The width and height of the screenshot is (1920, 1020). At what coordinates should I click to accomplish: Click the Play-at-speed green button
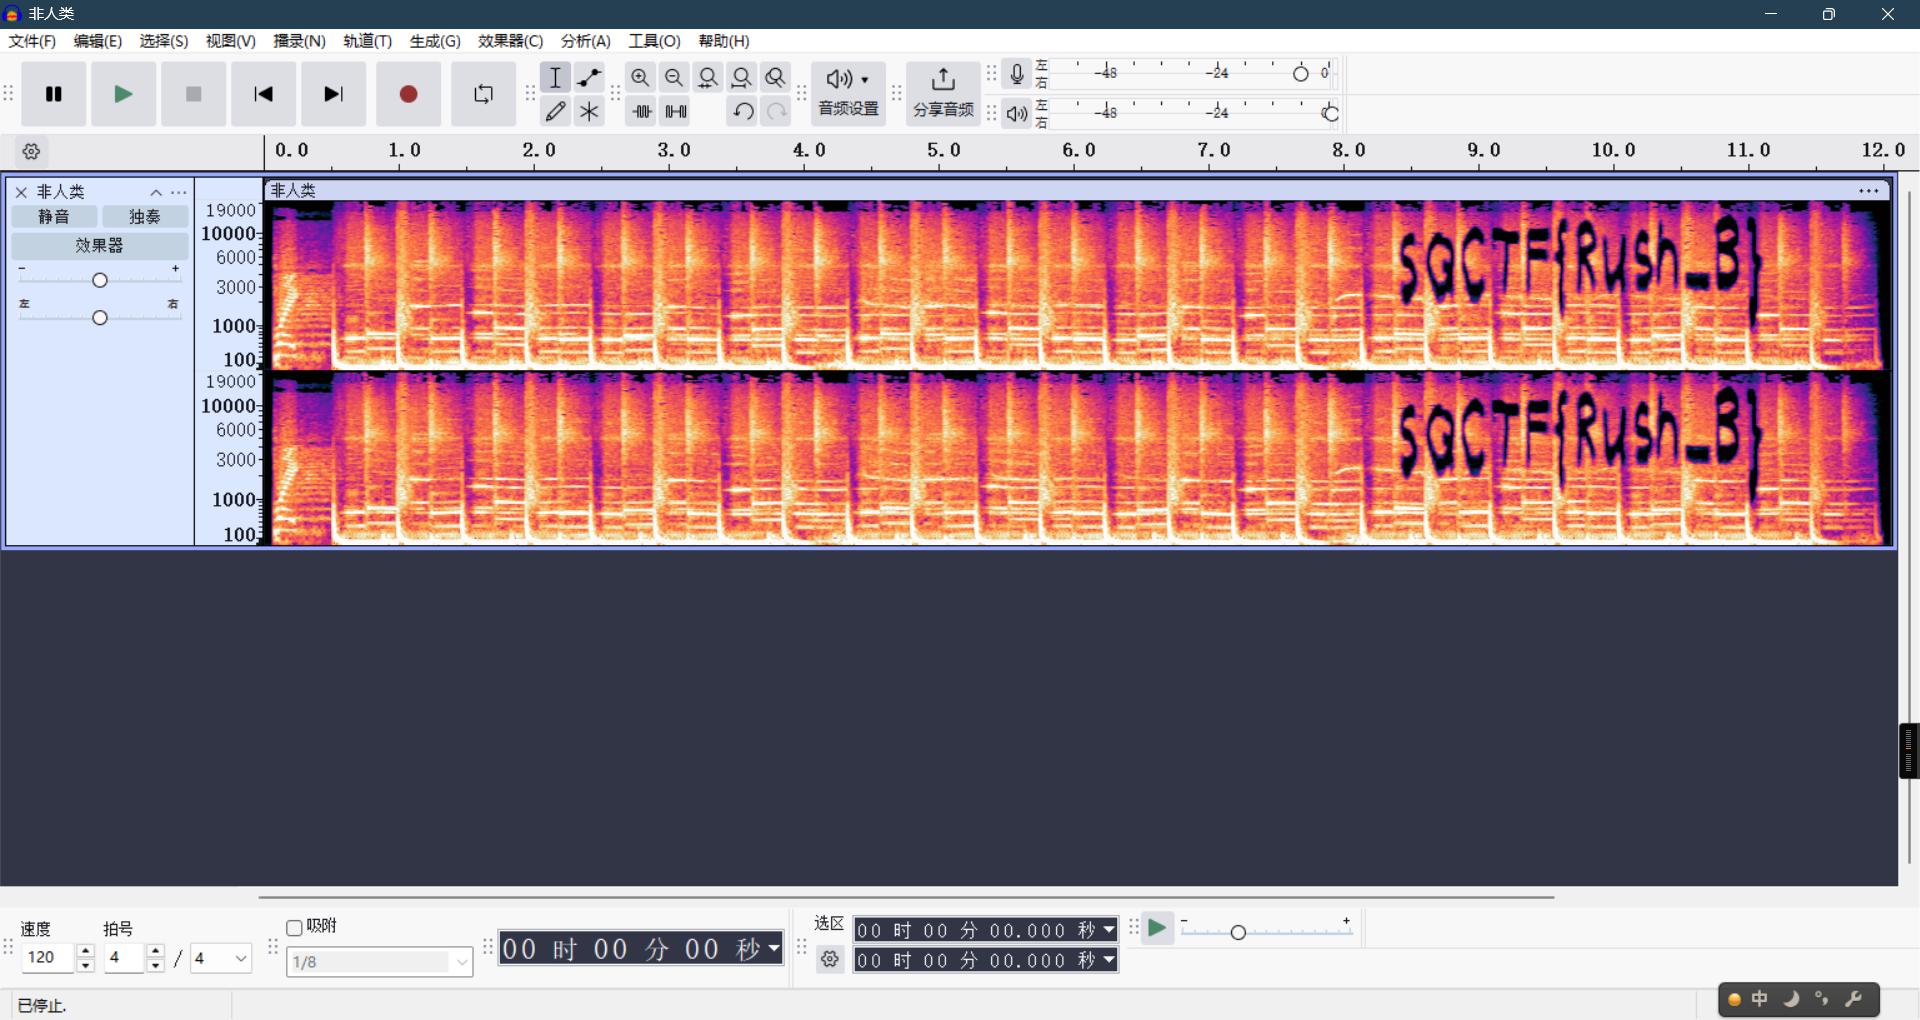[1157, 928]
